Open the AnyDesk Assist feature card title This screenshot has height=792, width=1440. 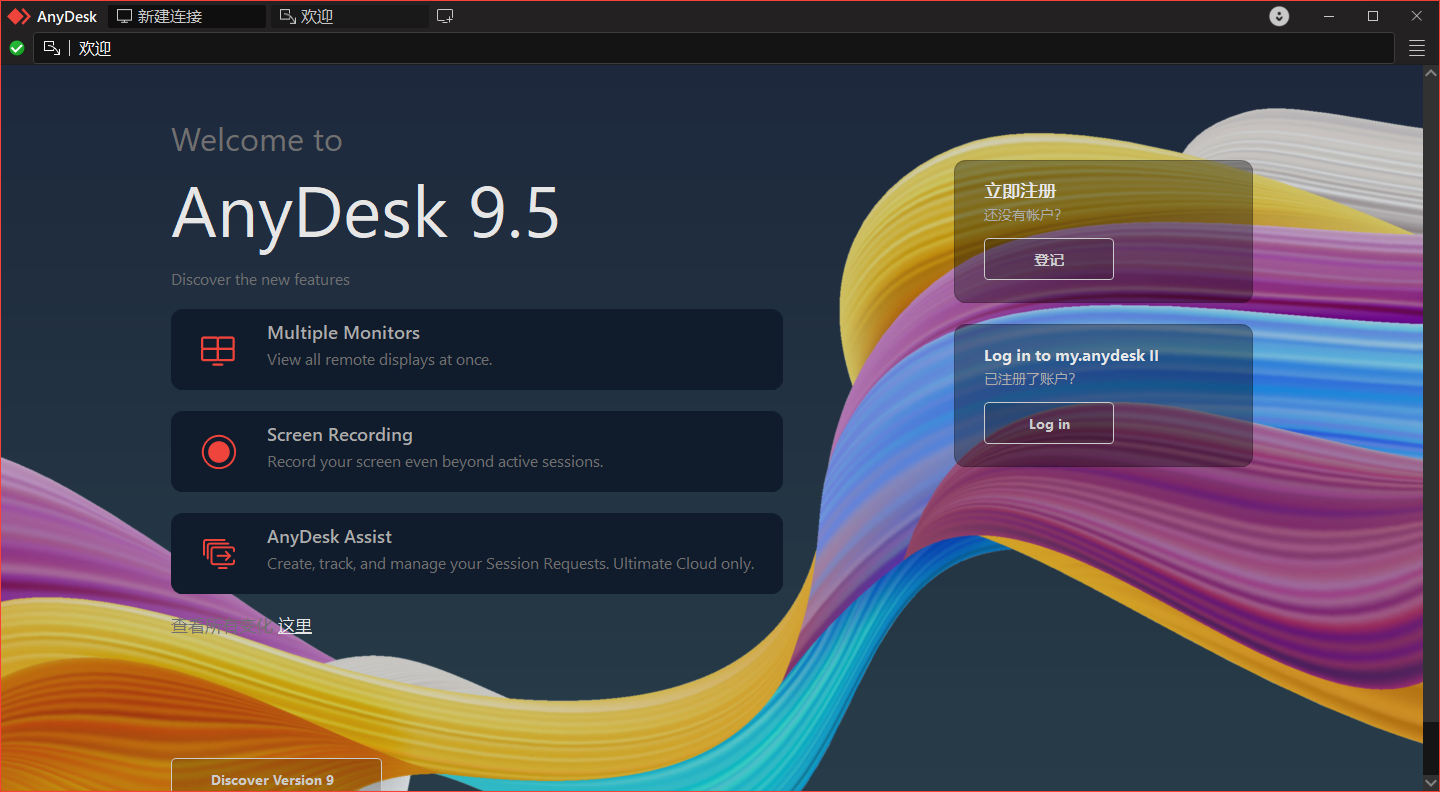329,537
